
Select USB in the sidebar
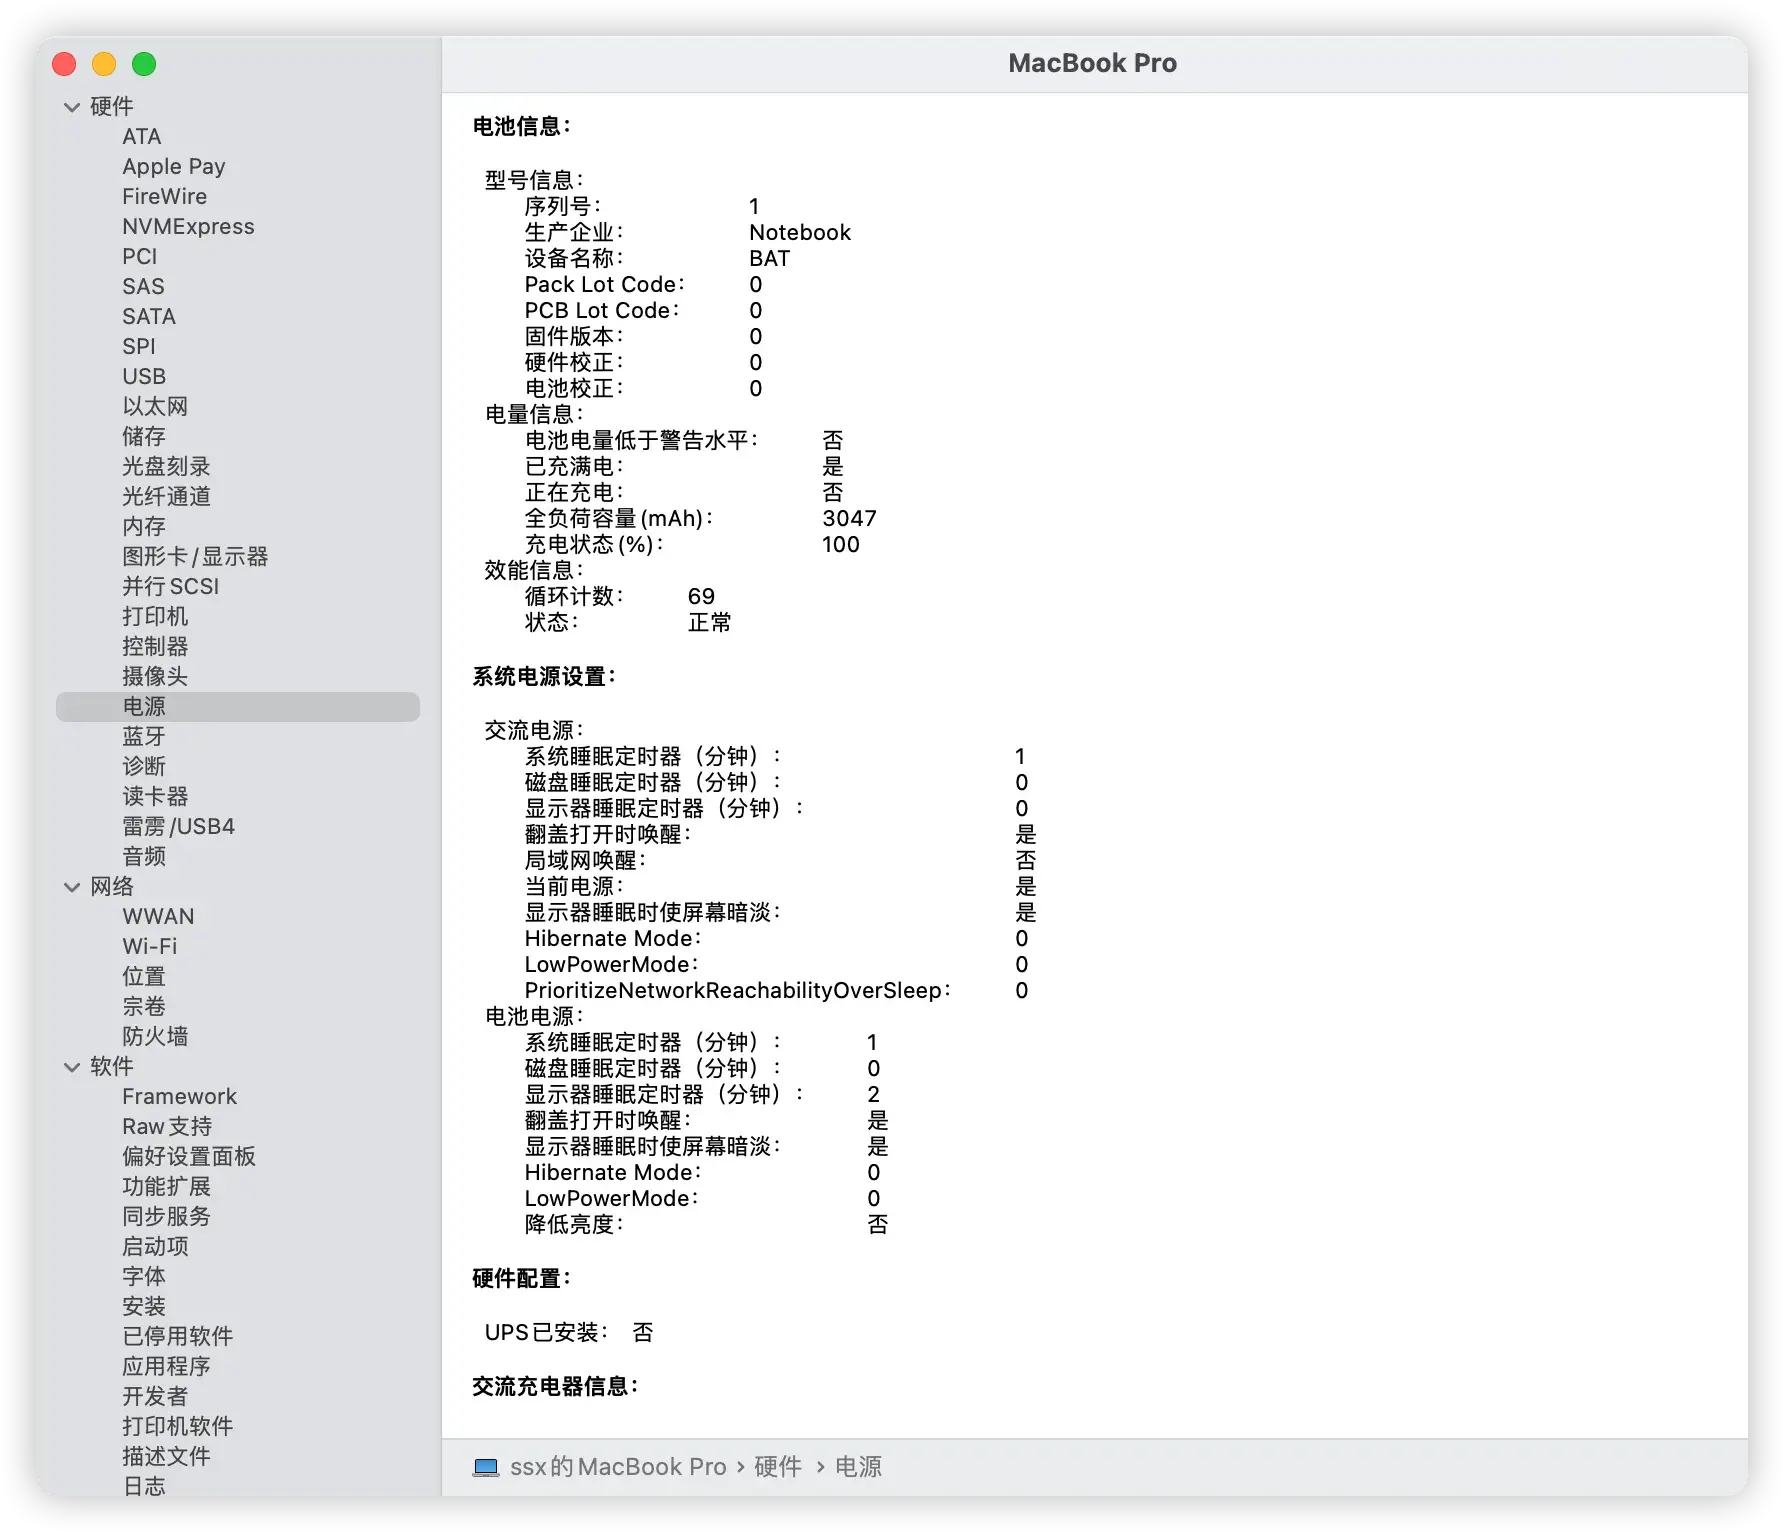[144, 377]
